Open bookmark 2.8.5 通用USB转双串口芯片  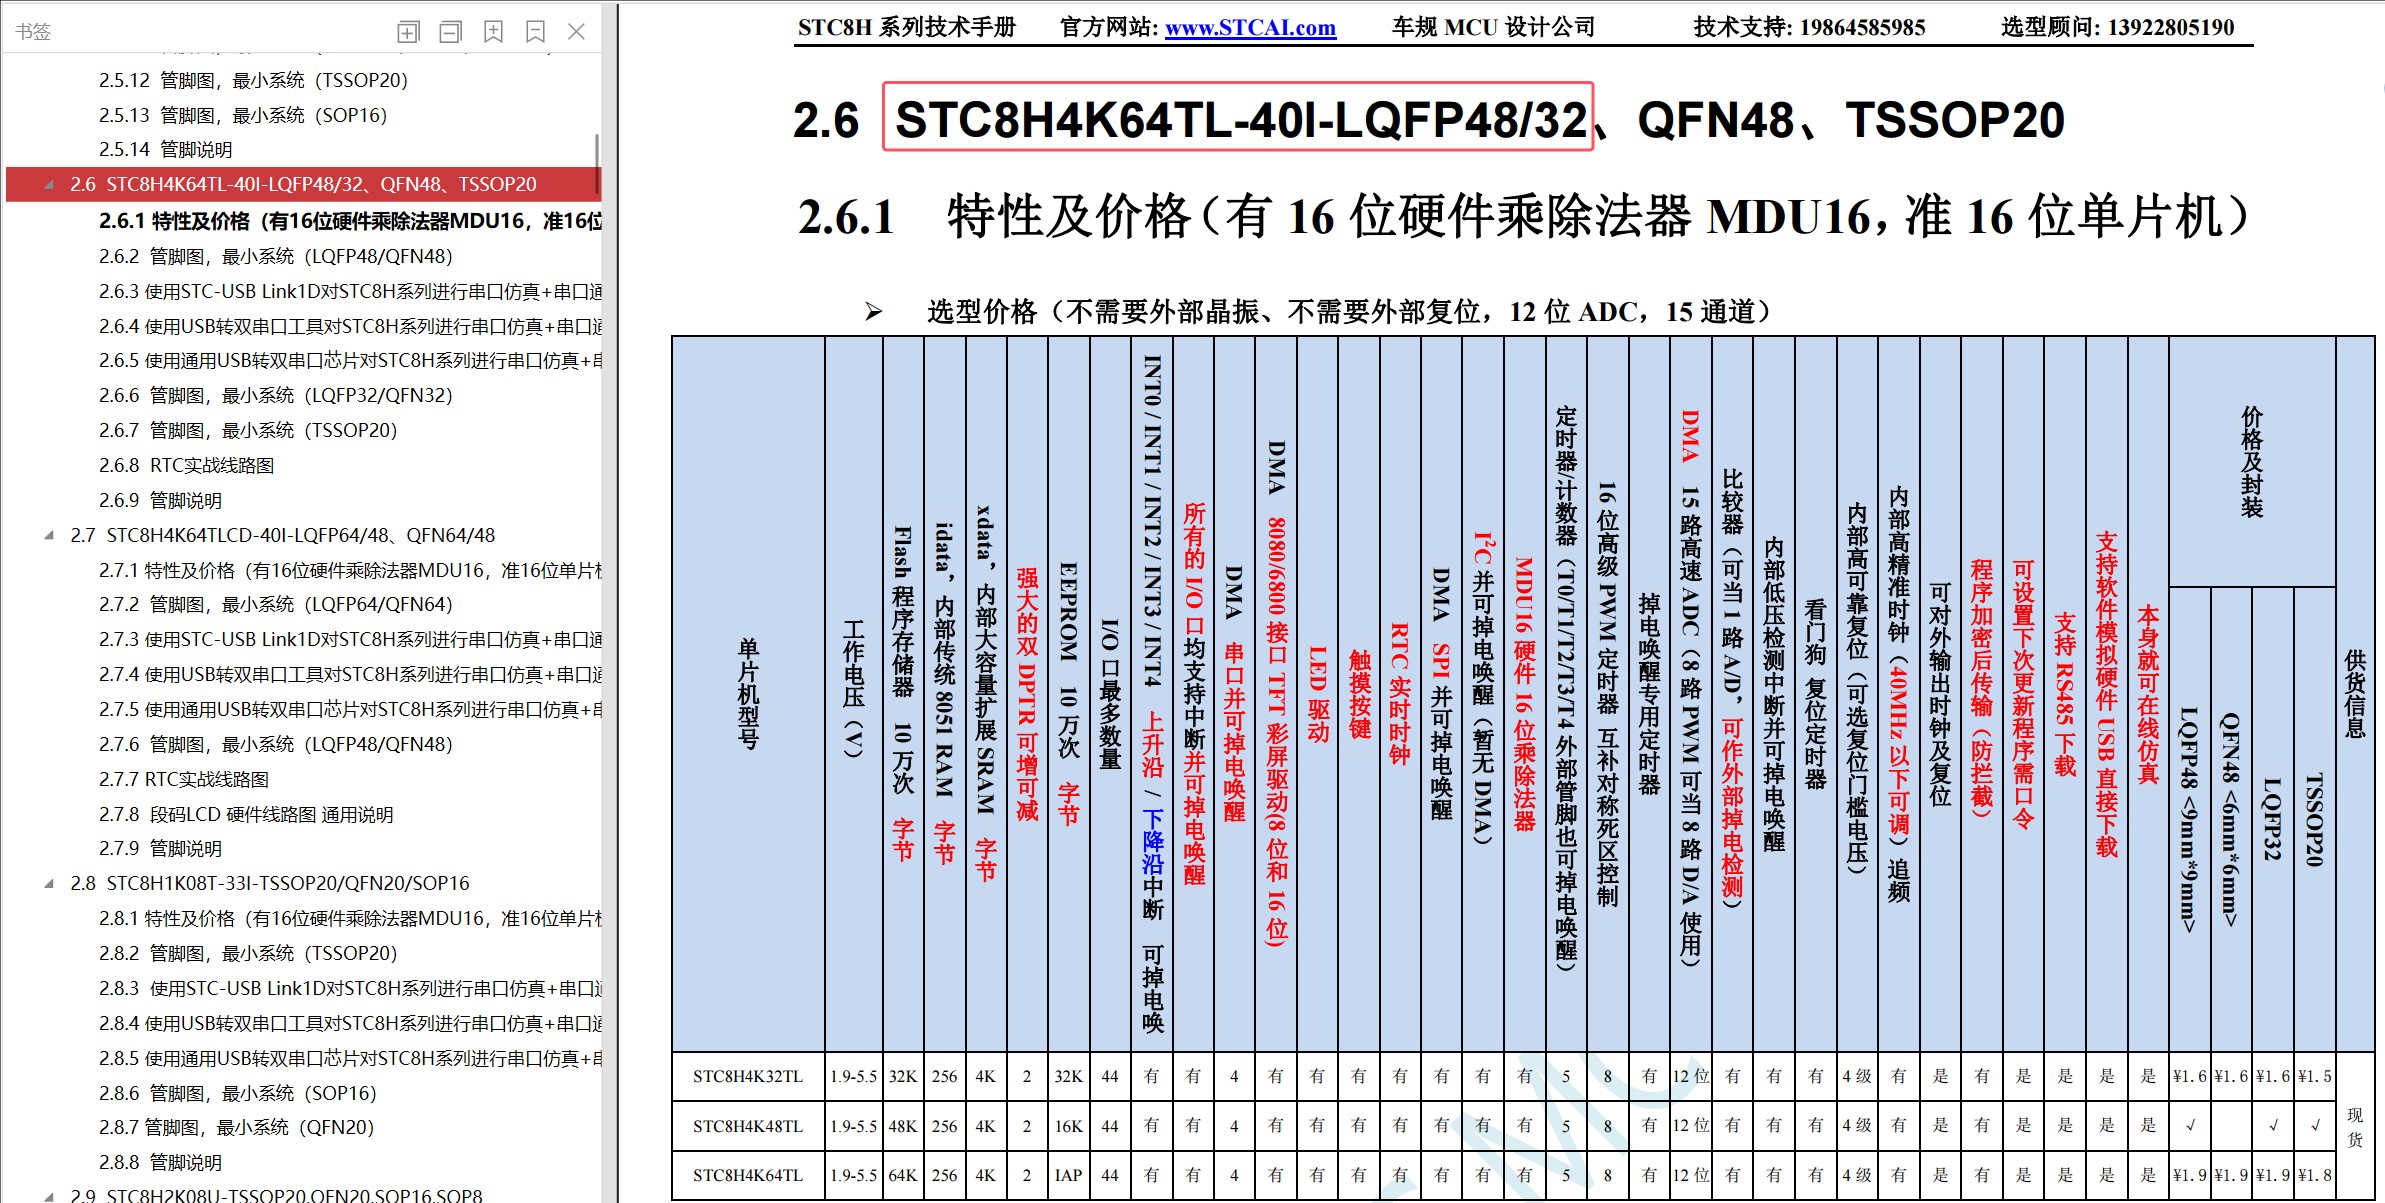[350, 1059]
